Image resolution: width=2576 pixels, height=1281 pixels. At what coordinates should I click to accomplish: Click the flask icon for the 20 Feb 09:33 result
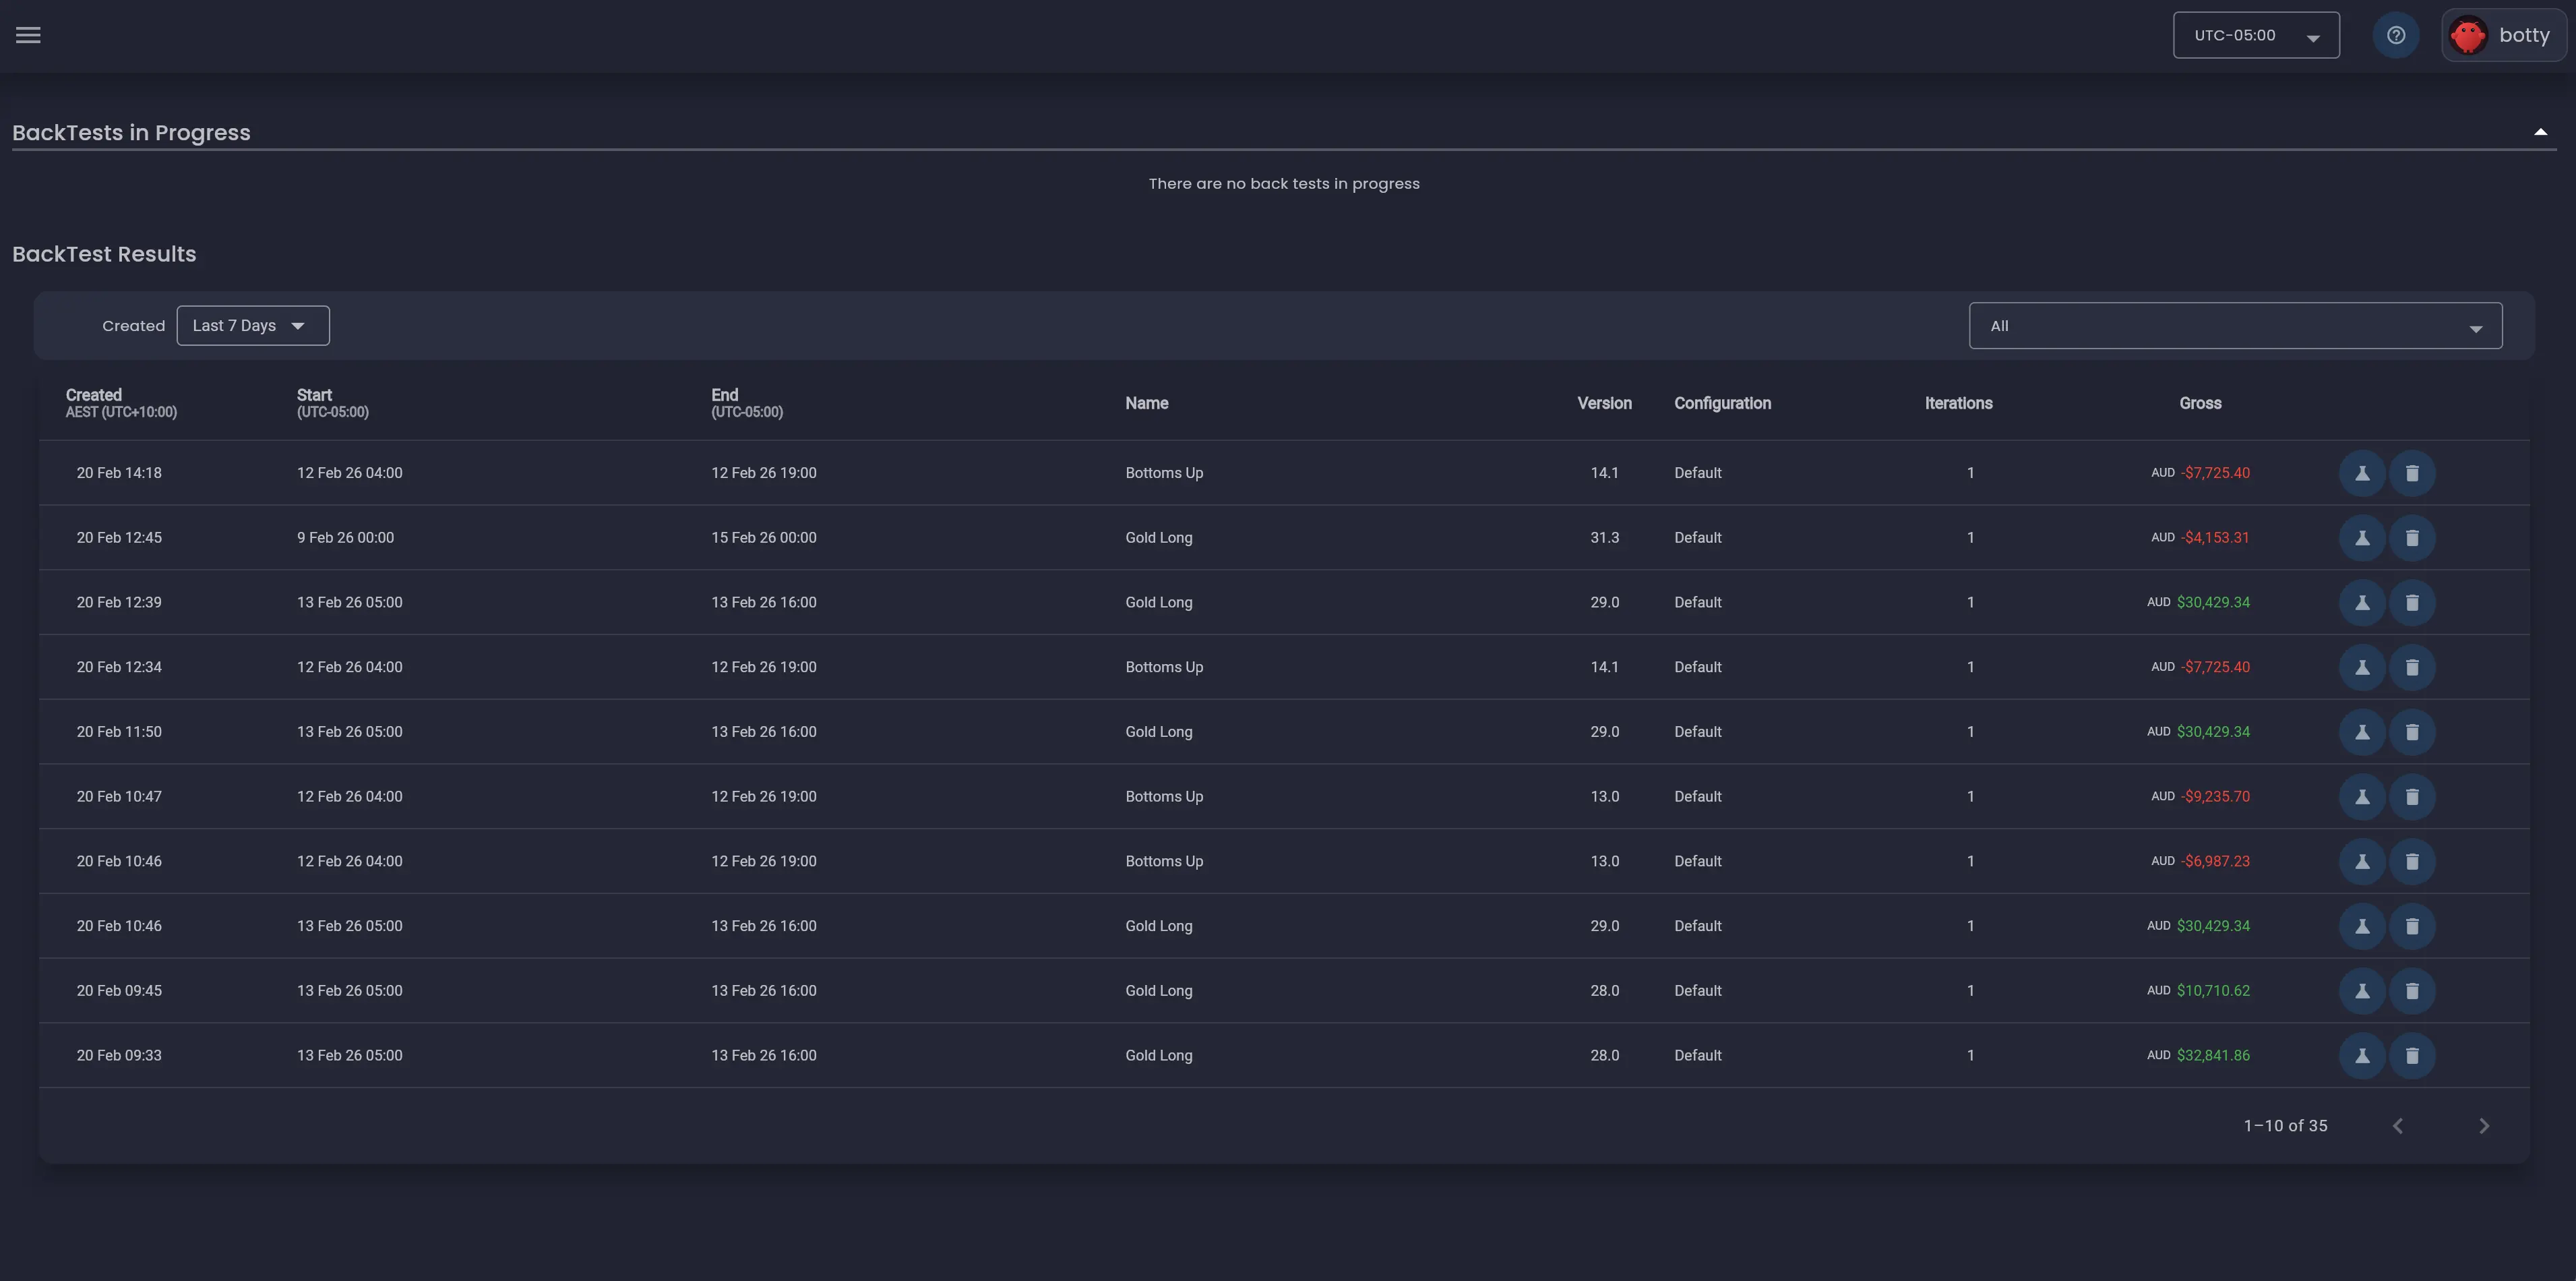2362,1055
